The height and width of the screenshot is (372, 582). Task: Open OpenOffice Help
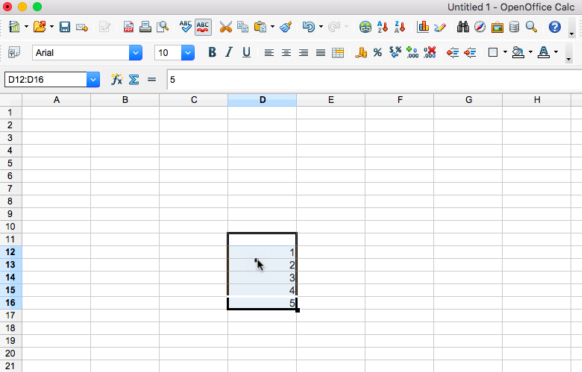(x=555, y=27)
